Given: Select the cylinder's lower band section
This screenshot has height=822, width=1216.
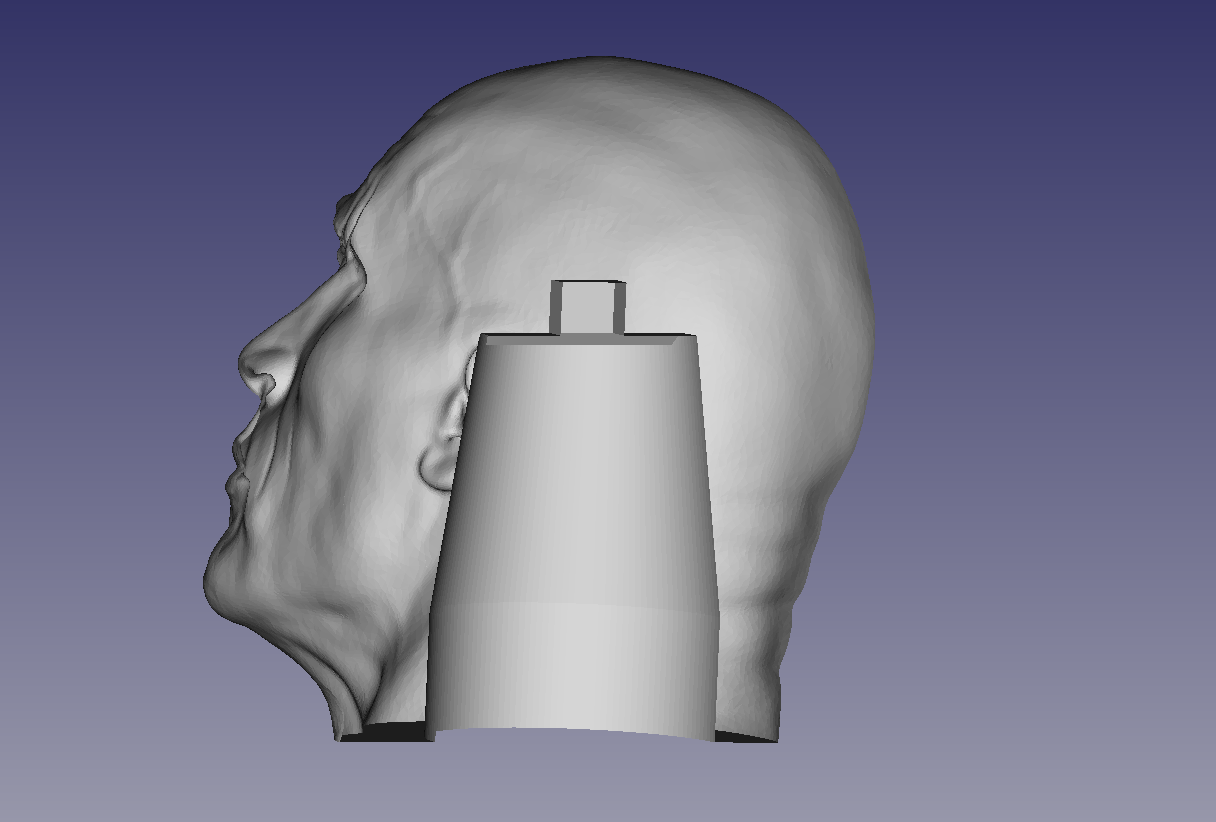Looking at the screenshot, I should coord(573,670).
